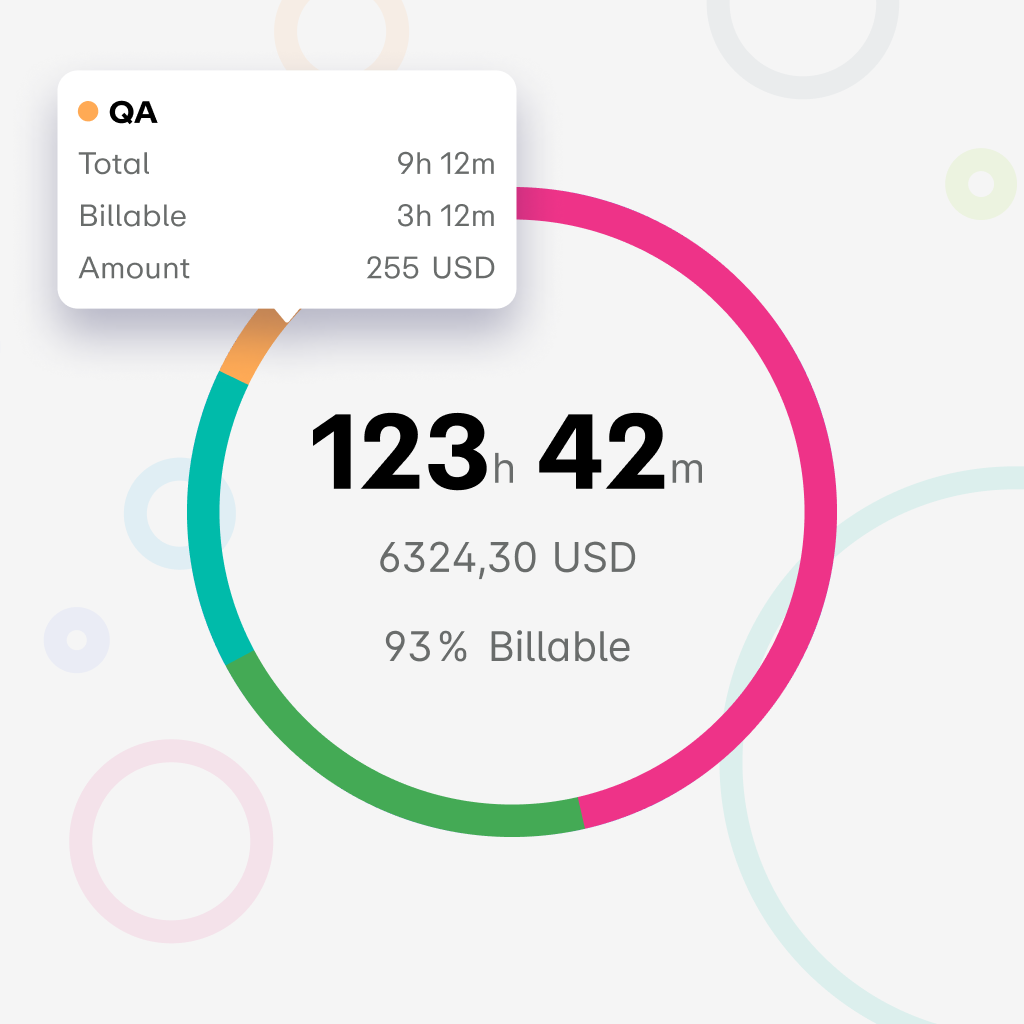Click the small pale green ring decoration
1024x1024 pixels.
[981, 184]
